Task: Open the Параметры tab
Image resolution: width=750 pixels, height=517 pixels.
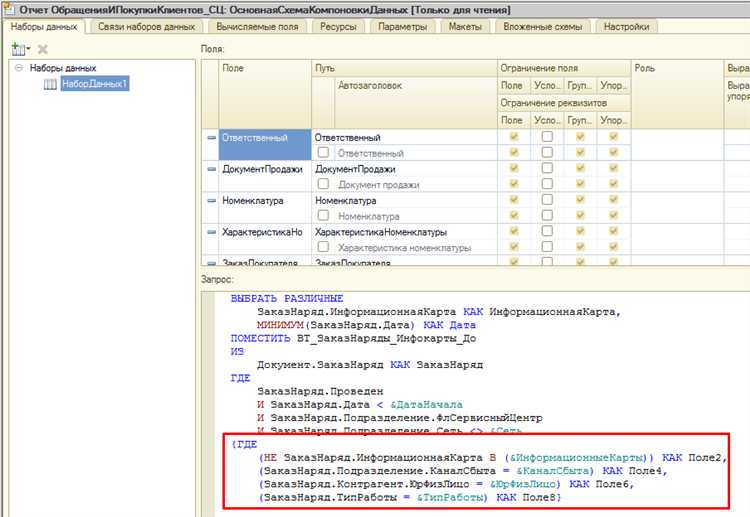Action: pos(403,27)
